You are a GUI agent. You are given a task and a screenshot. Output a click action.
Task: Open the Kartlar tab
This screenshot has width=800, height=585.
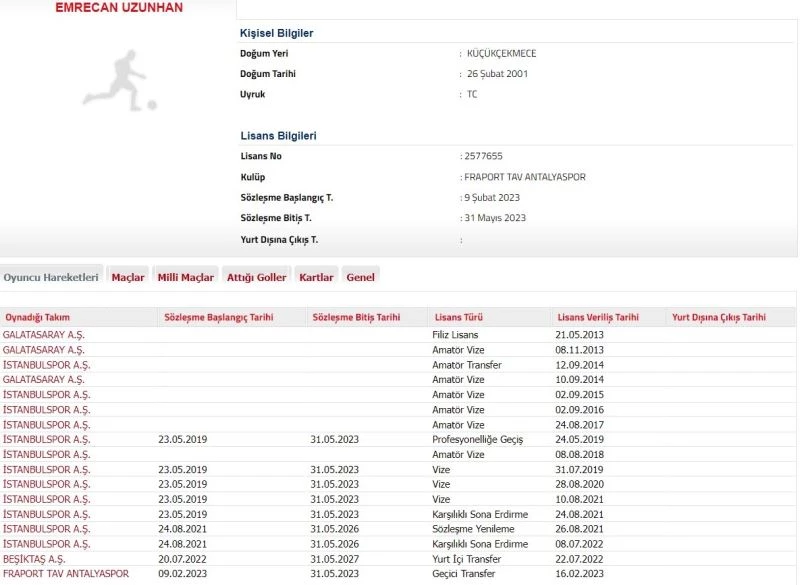[x=316, y=277]
